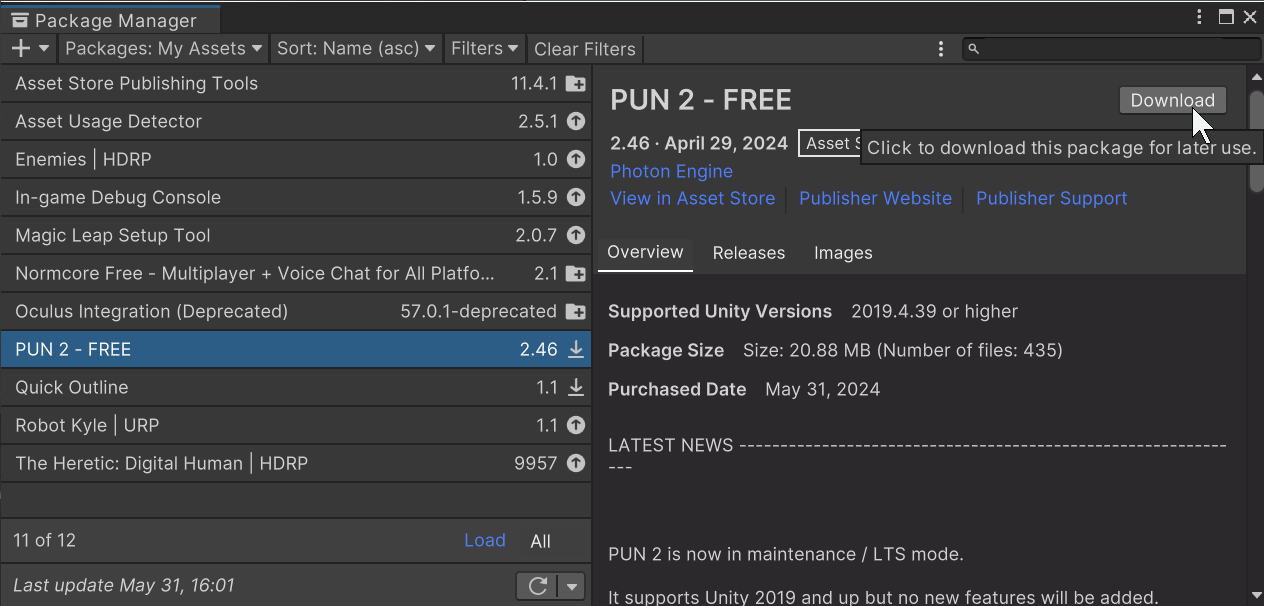Image resolution: width=1264 pixels, height=606 pixels.
Task: Click the download icon next to Quick Outline
Action: point(576,388)
